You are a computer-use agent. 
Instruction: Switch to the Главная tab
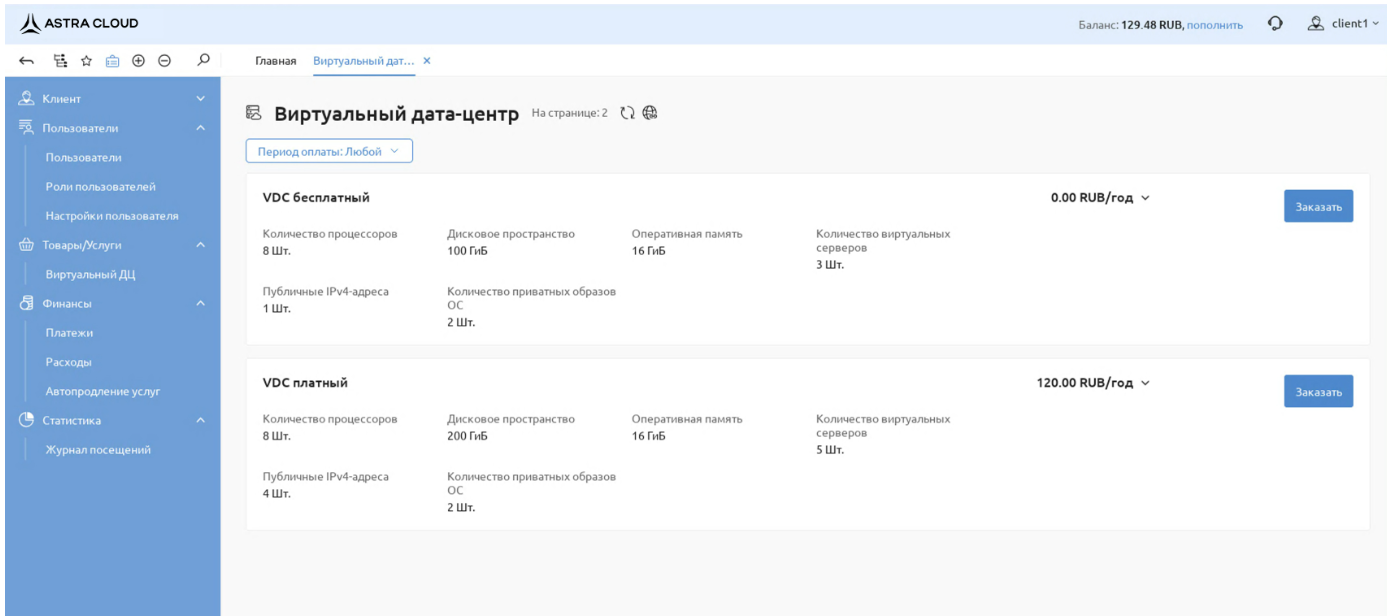(276, 61)
